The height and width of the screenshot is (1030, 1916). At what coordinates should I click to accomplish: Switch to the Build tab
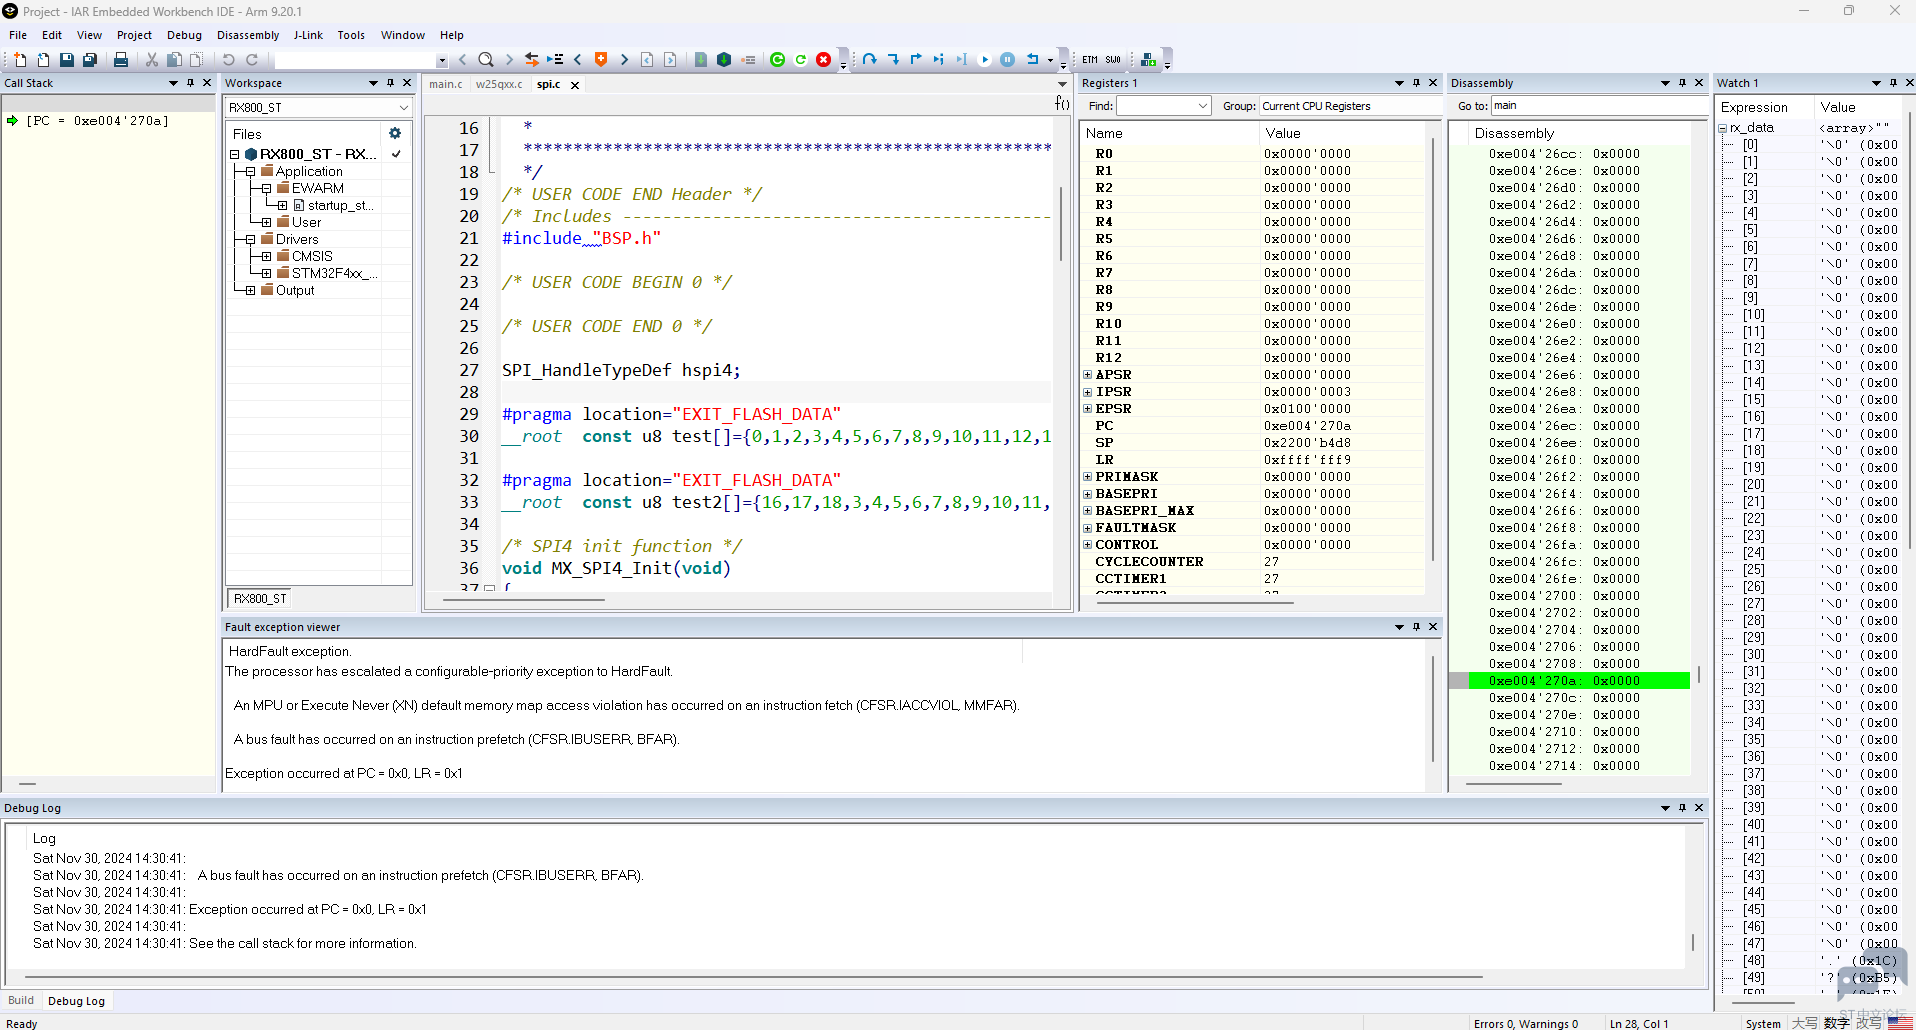pos(21,1000)
